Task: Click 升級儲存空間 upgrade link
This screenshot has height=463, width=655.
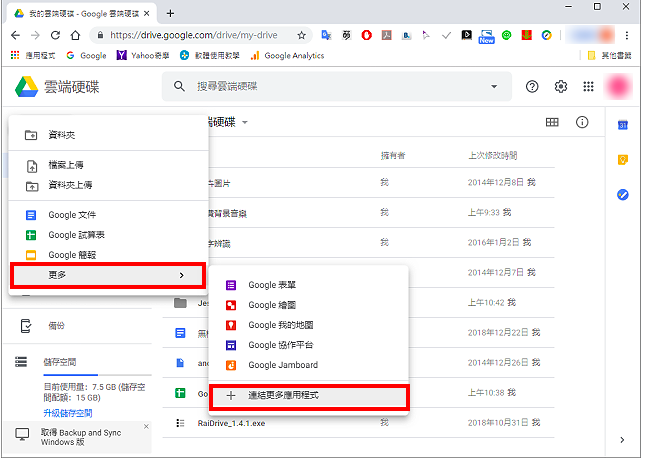Action: coord(68,413)
